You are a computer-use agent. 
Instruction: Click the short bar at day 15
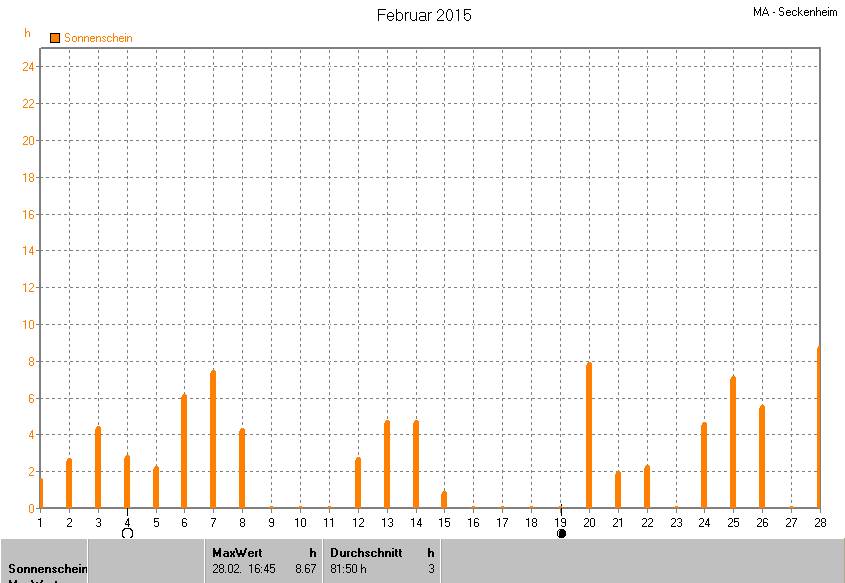pyautogui.click(x=444, y=499)
